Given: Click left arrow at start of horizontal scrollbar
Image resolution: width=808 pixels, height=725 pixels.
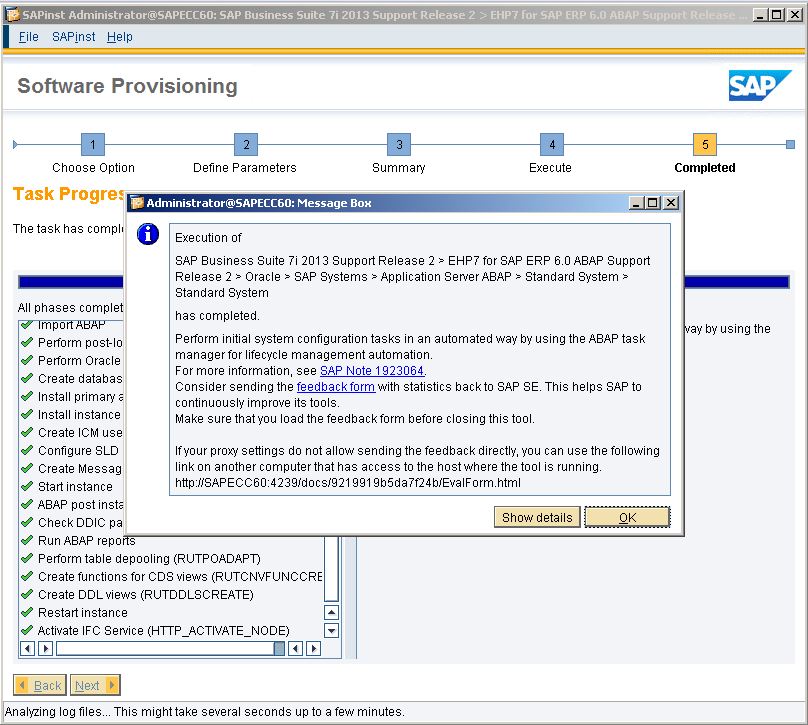Looking at the screenshot, I should point(27,648).
